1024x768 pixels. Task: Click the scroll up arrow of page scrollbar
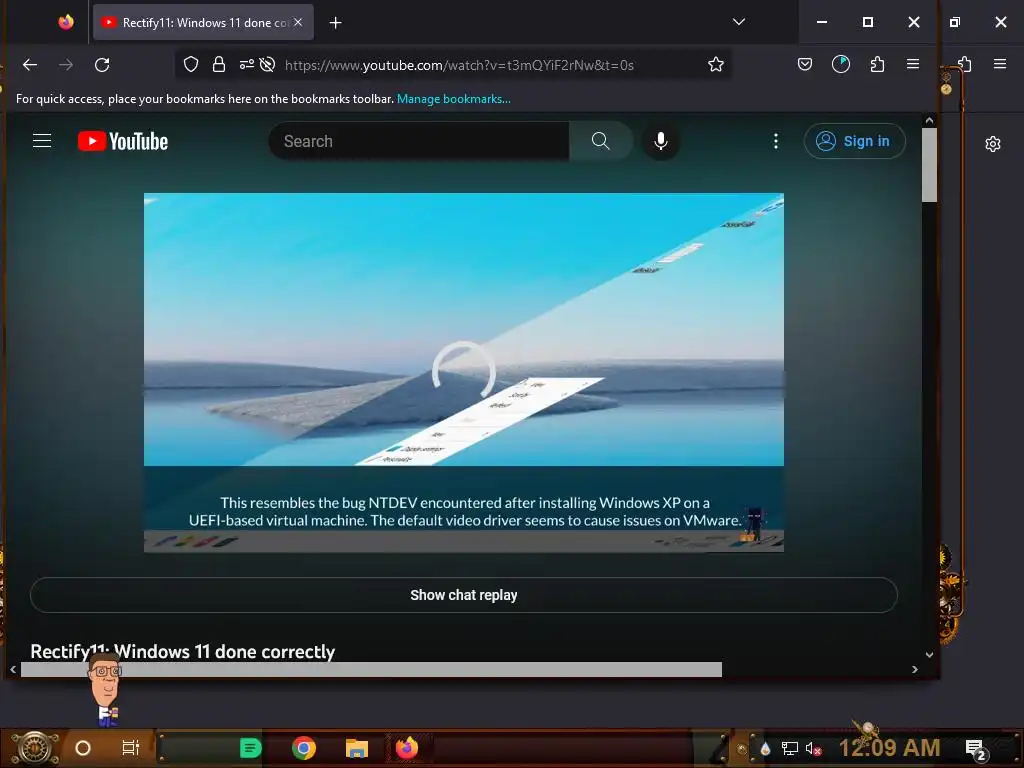click(929, 121)
